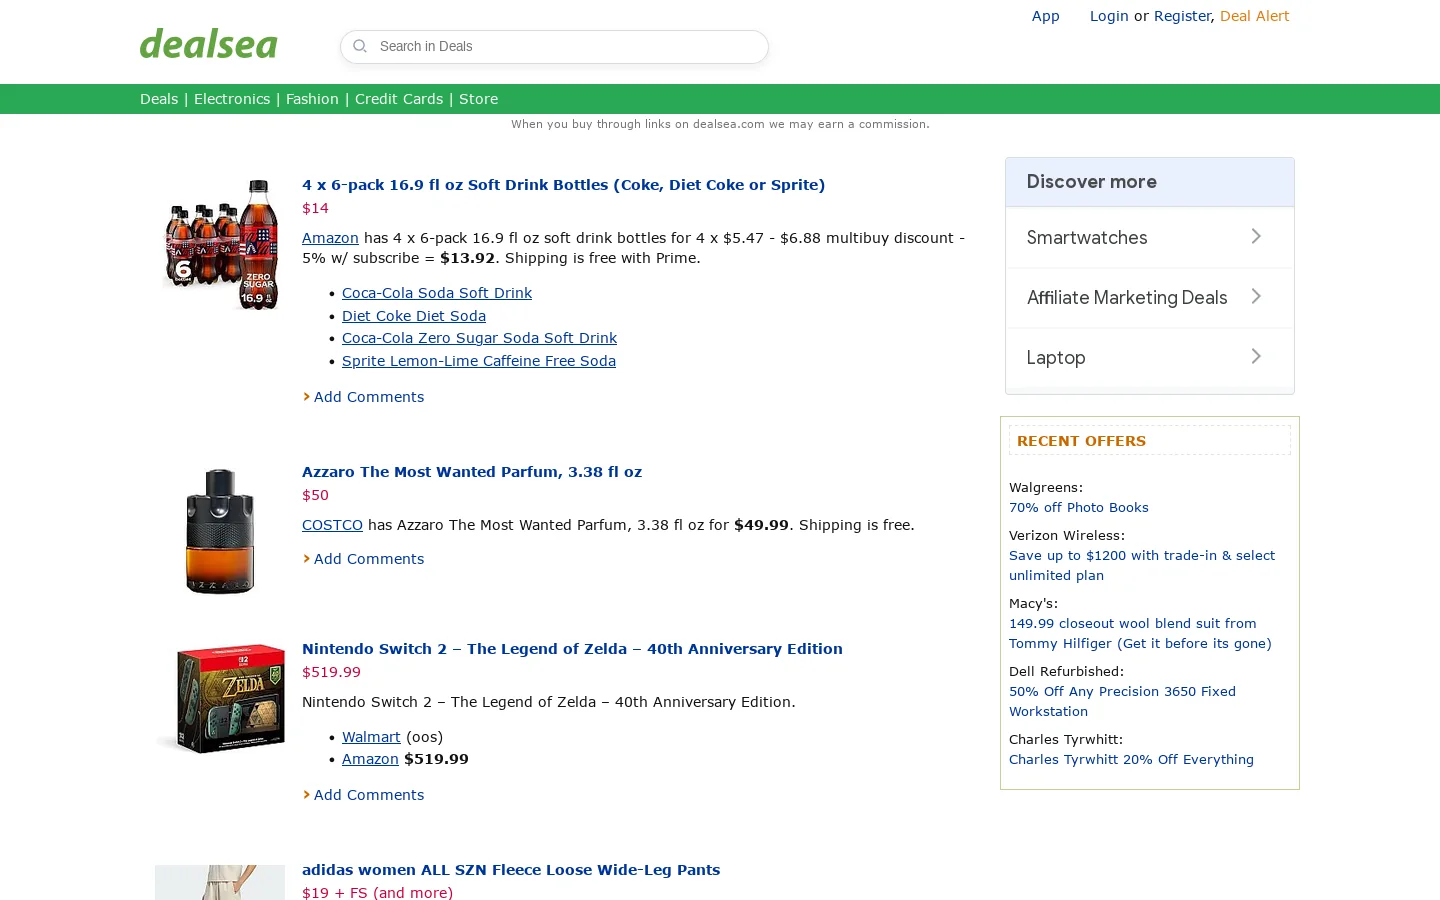Click the Discover more heading
The image size is (1440, 900).
click(x=1091, y=182)
